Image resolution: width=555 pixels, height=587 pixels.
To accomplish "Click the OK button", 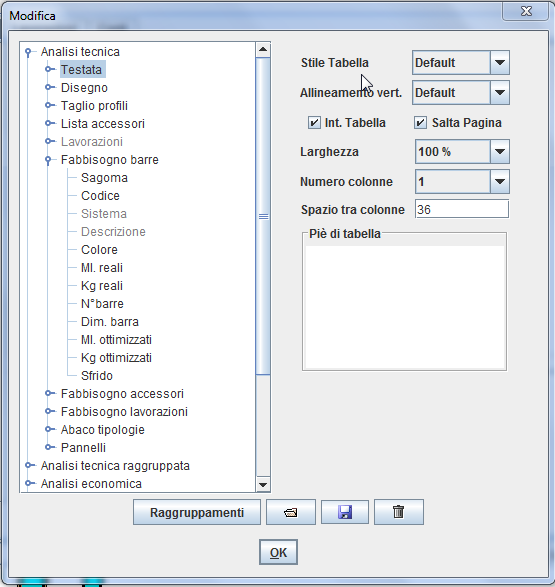I will (278, 552).
